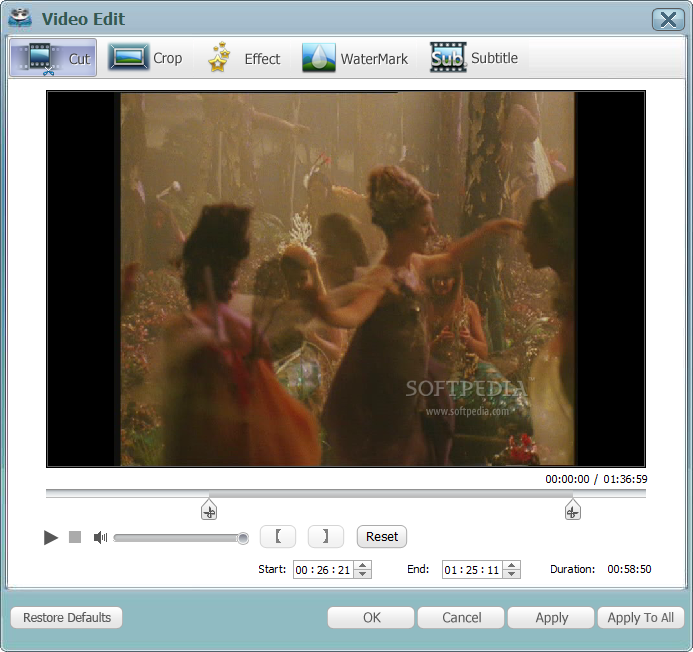Decrease the Start time with down arrow
This screenshot has width=693, height=652.
pyautogui.click(x=362, y=574)
